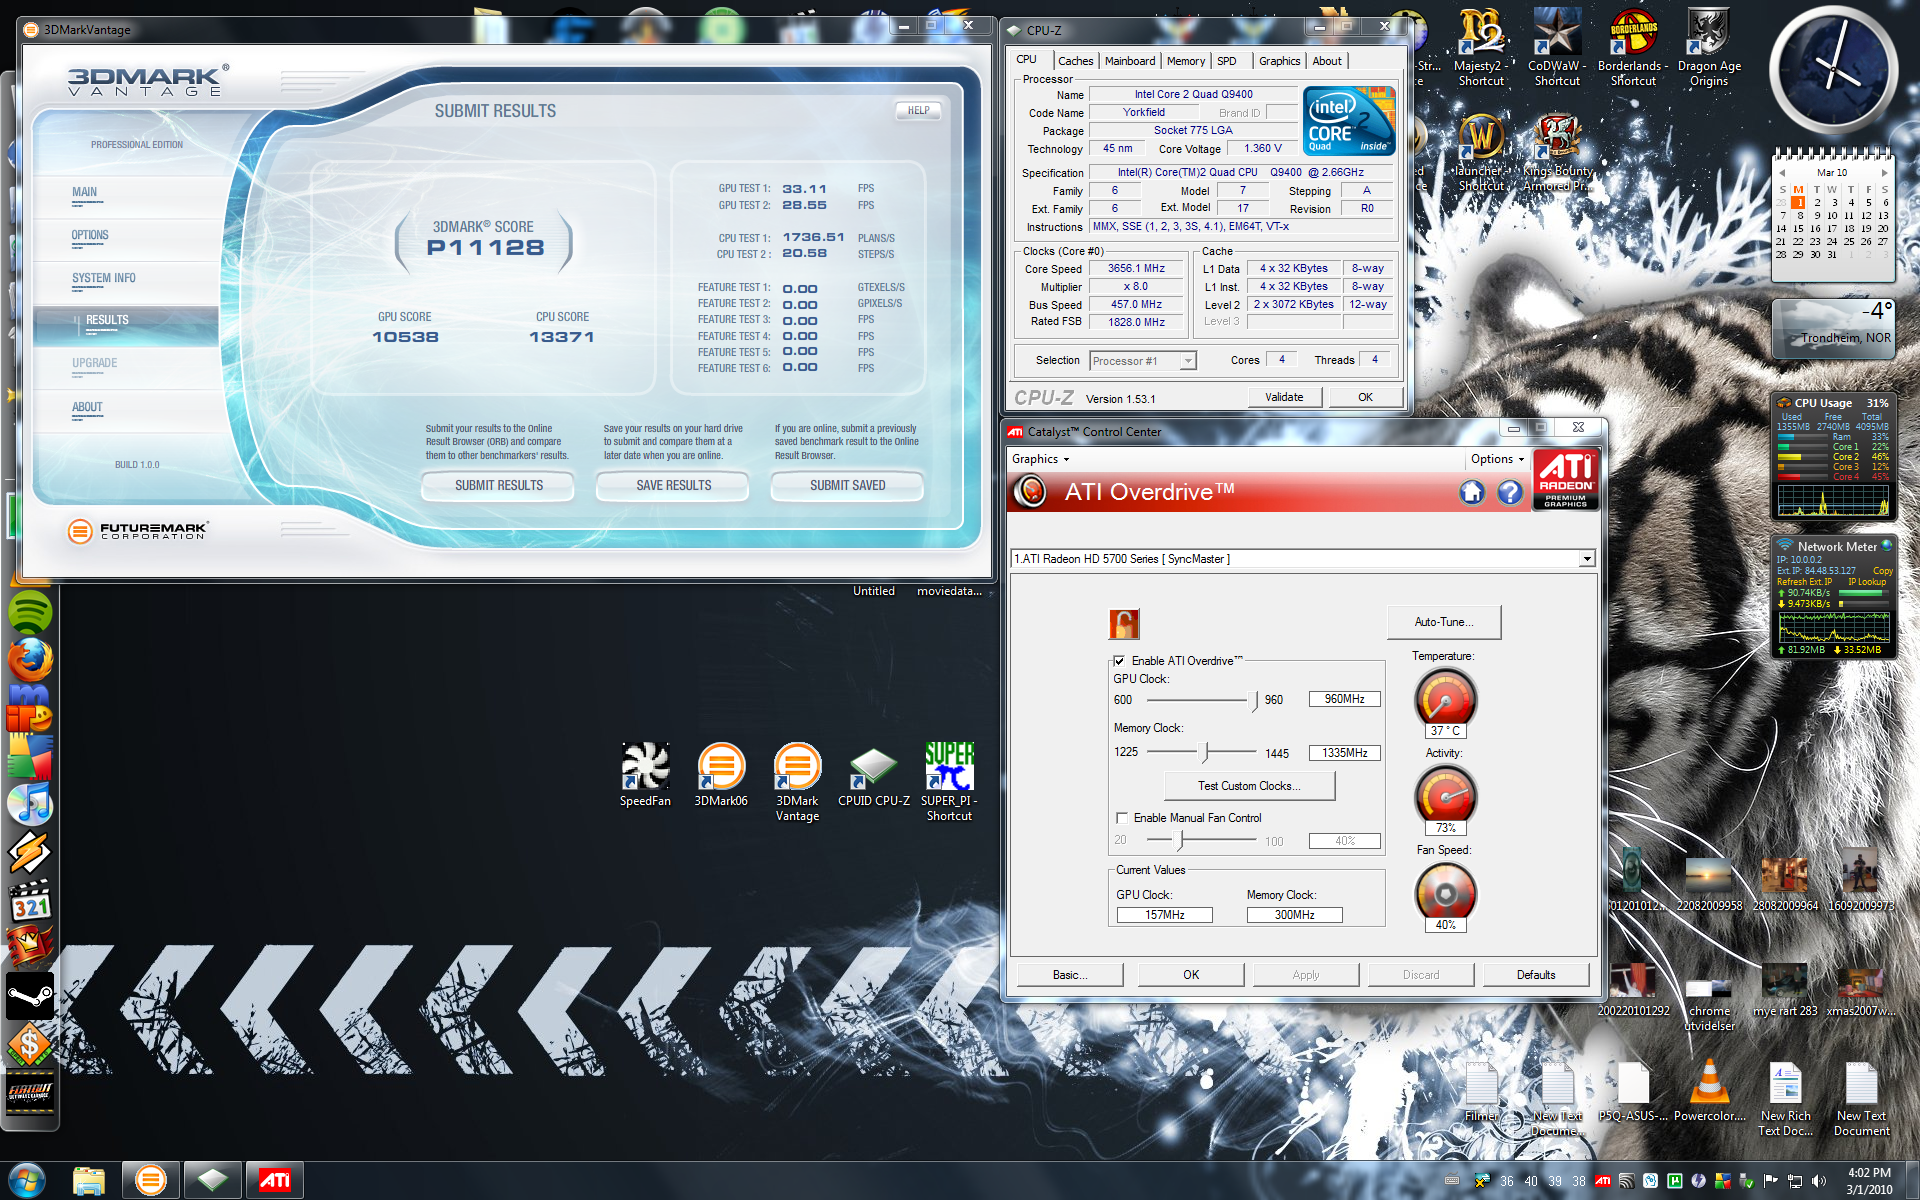The width and height of the screenshot is (1920, 1200).
Task: Click Basic button in Catalyst Control Center
Action: pos(1069,975)
